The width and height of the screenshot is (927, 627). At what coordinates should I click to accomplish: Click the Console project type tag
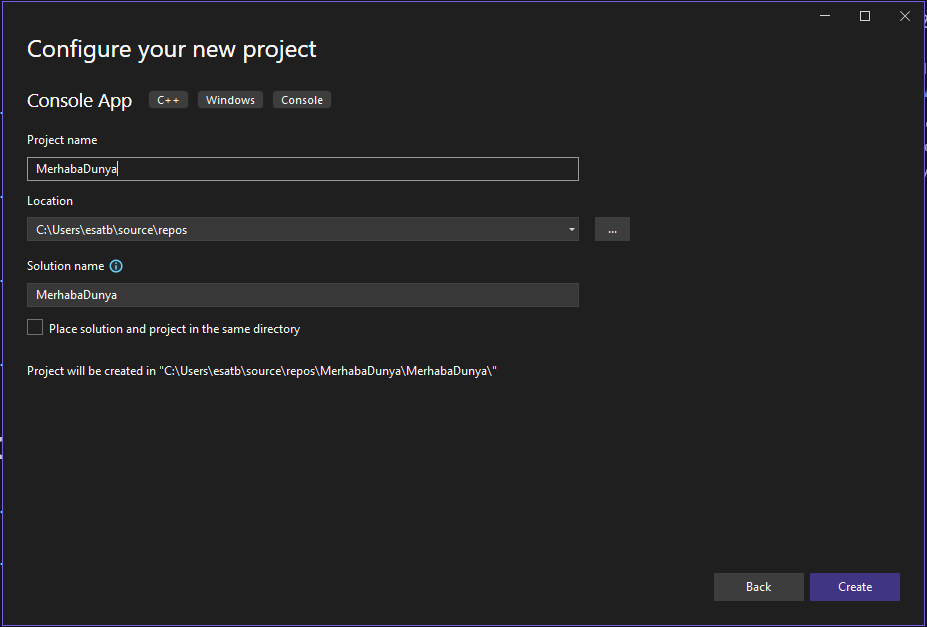pyautogui.click(x=302, y=100)
